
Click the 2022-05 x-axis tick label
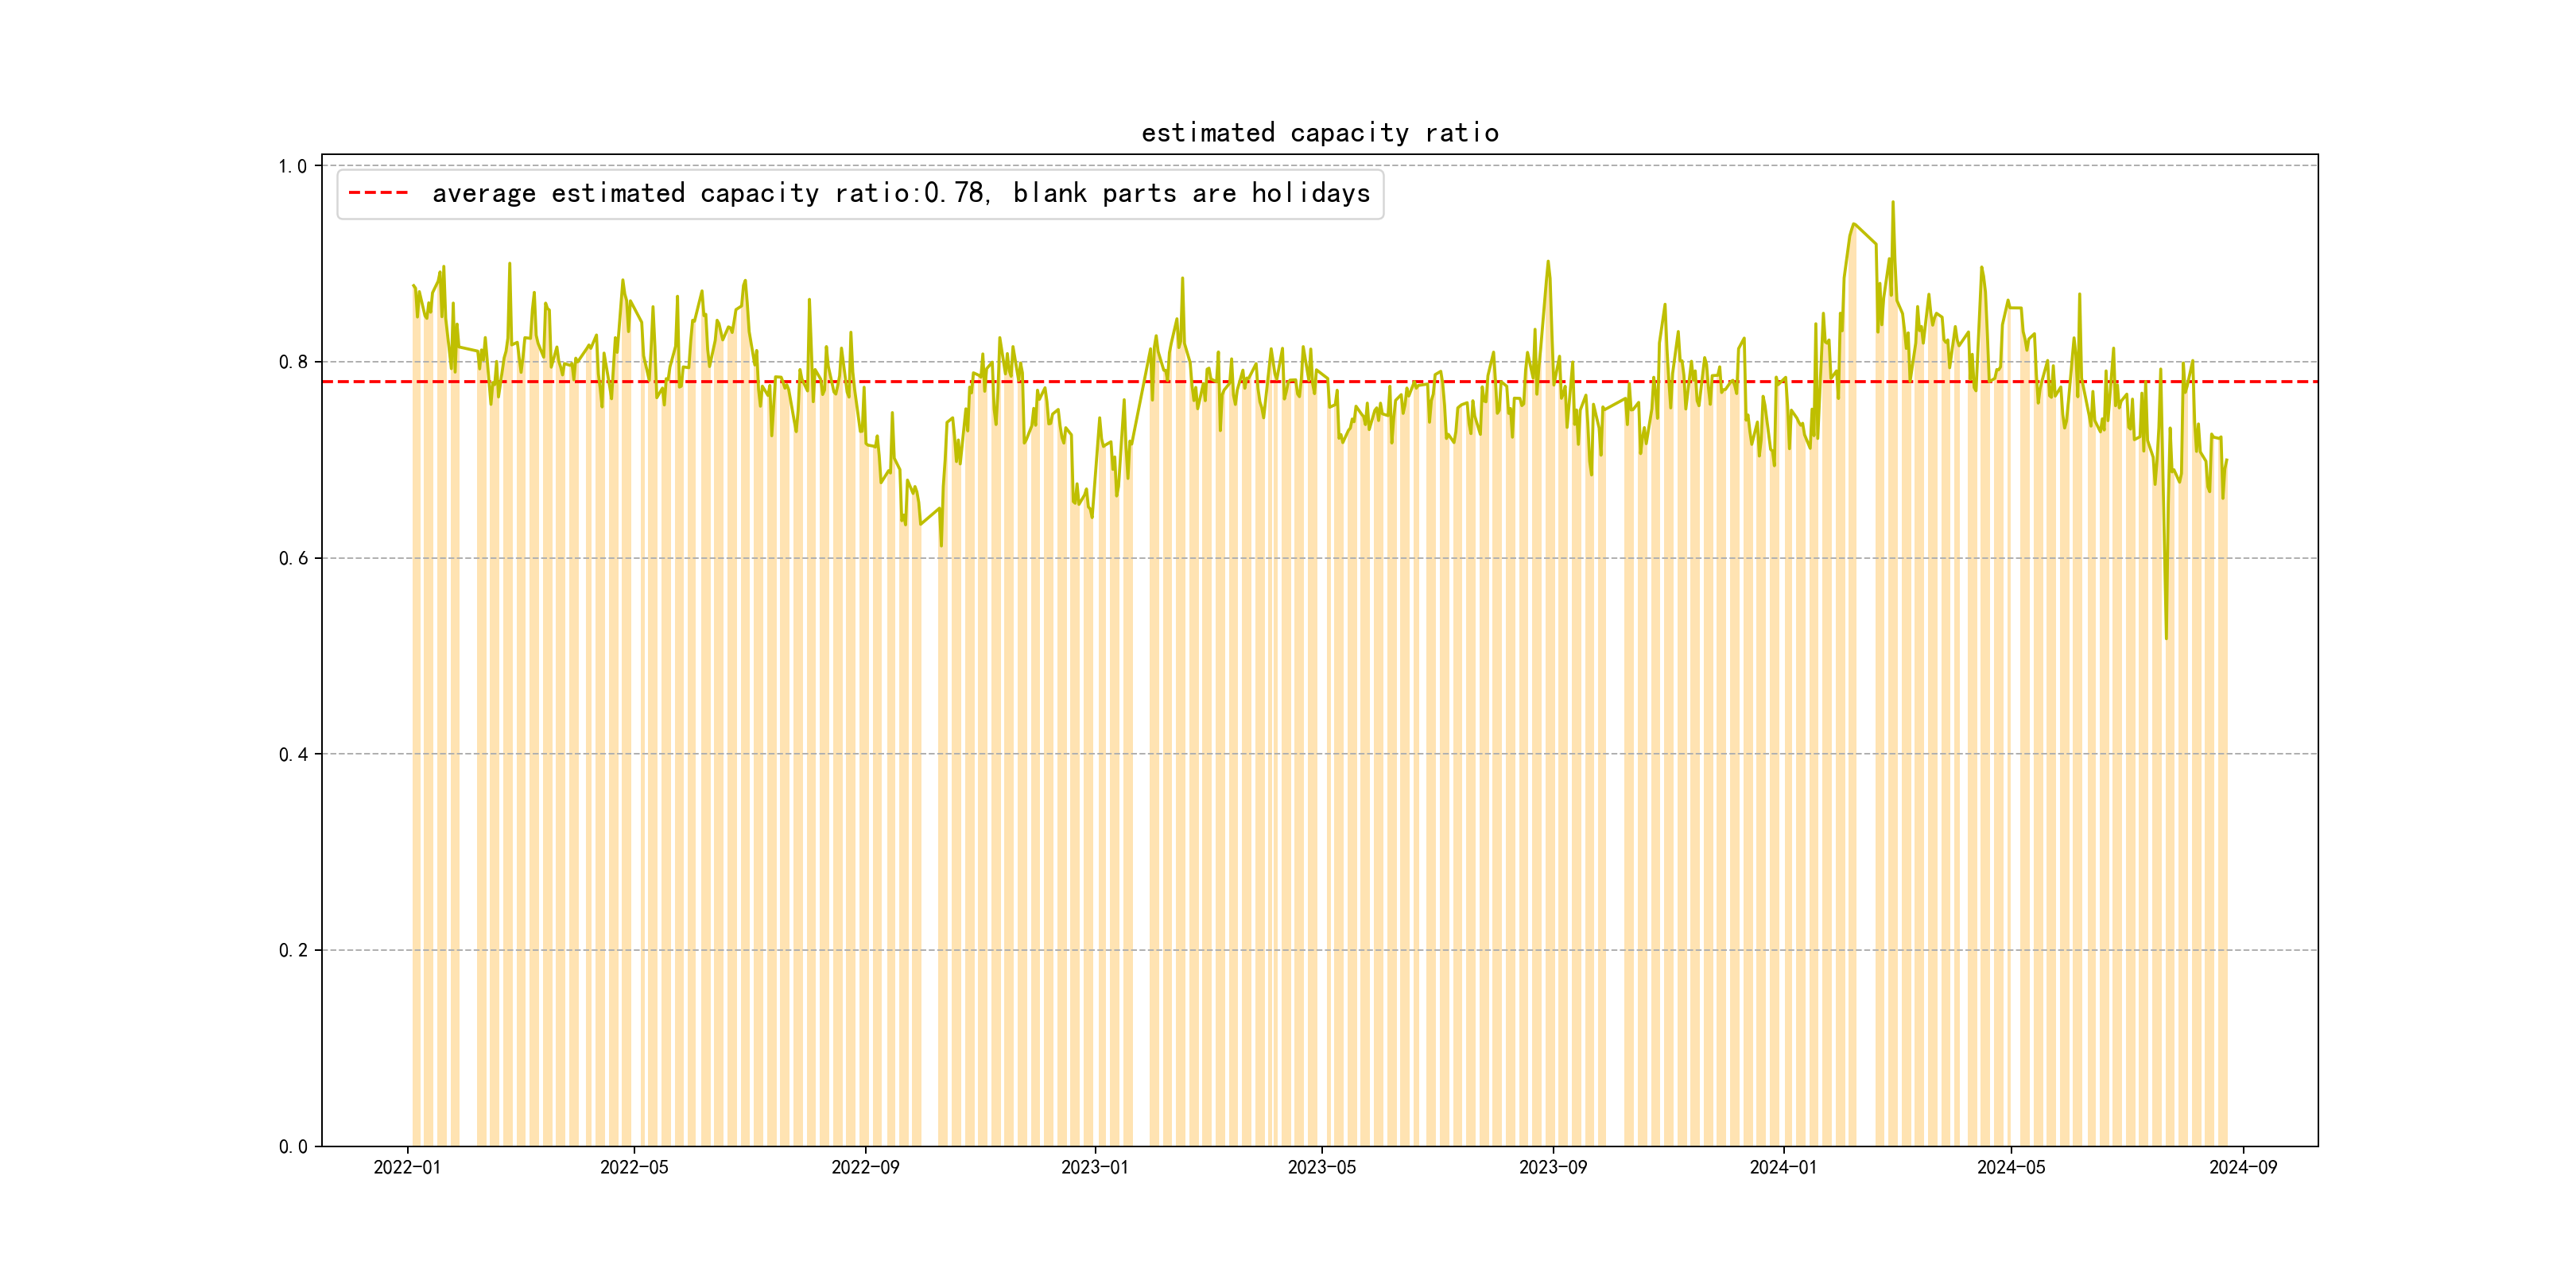click(634, 1167)
